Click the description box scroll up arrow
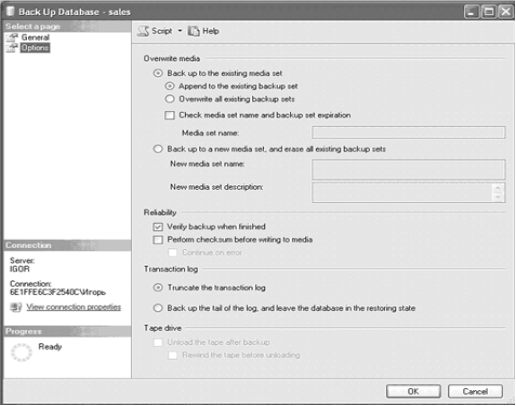516x406 pixels. click(x=498, y=188)
